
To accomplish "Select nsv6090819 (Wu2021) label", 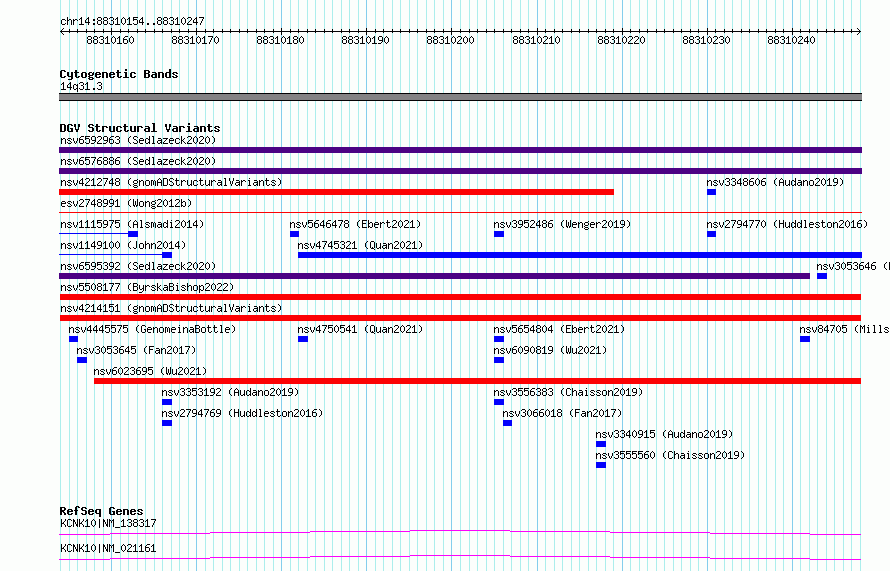I will (550, 350).
